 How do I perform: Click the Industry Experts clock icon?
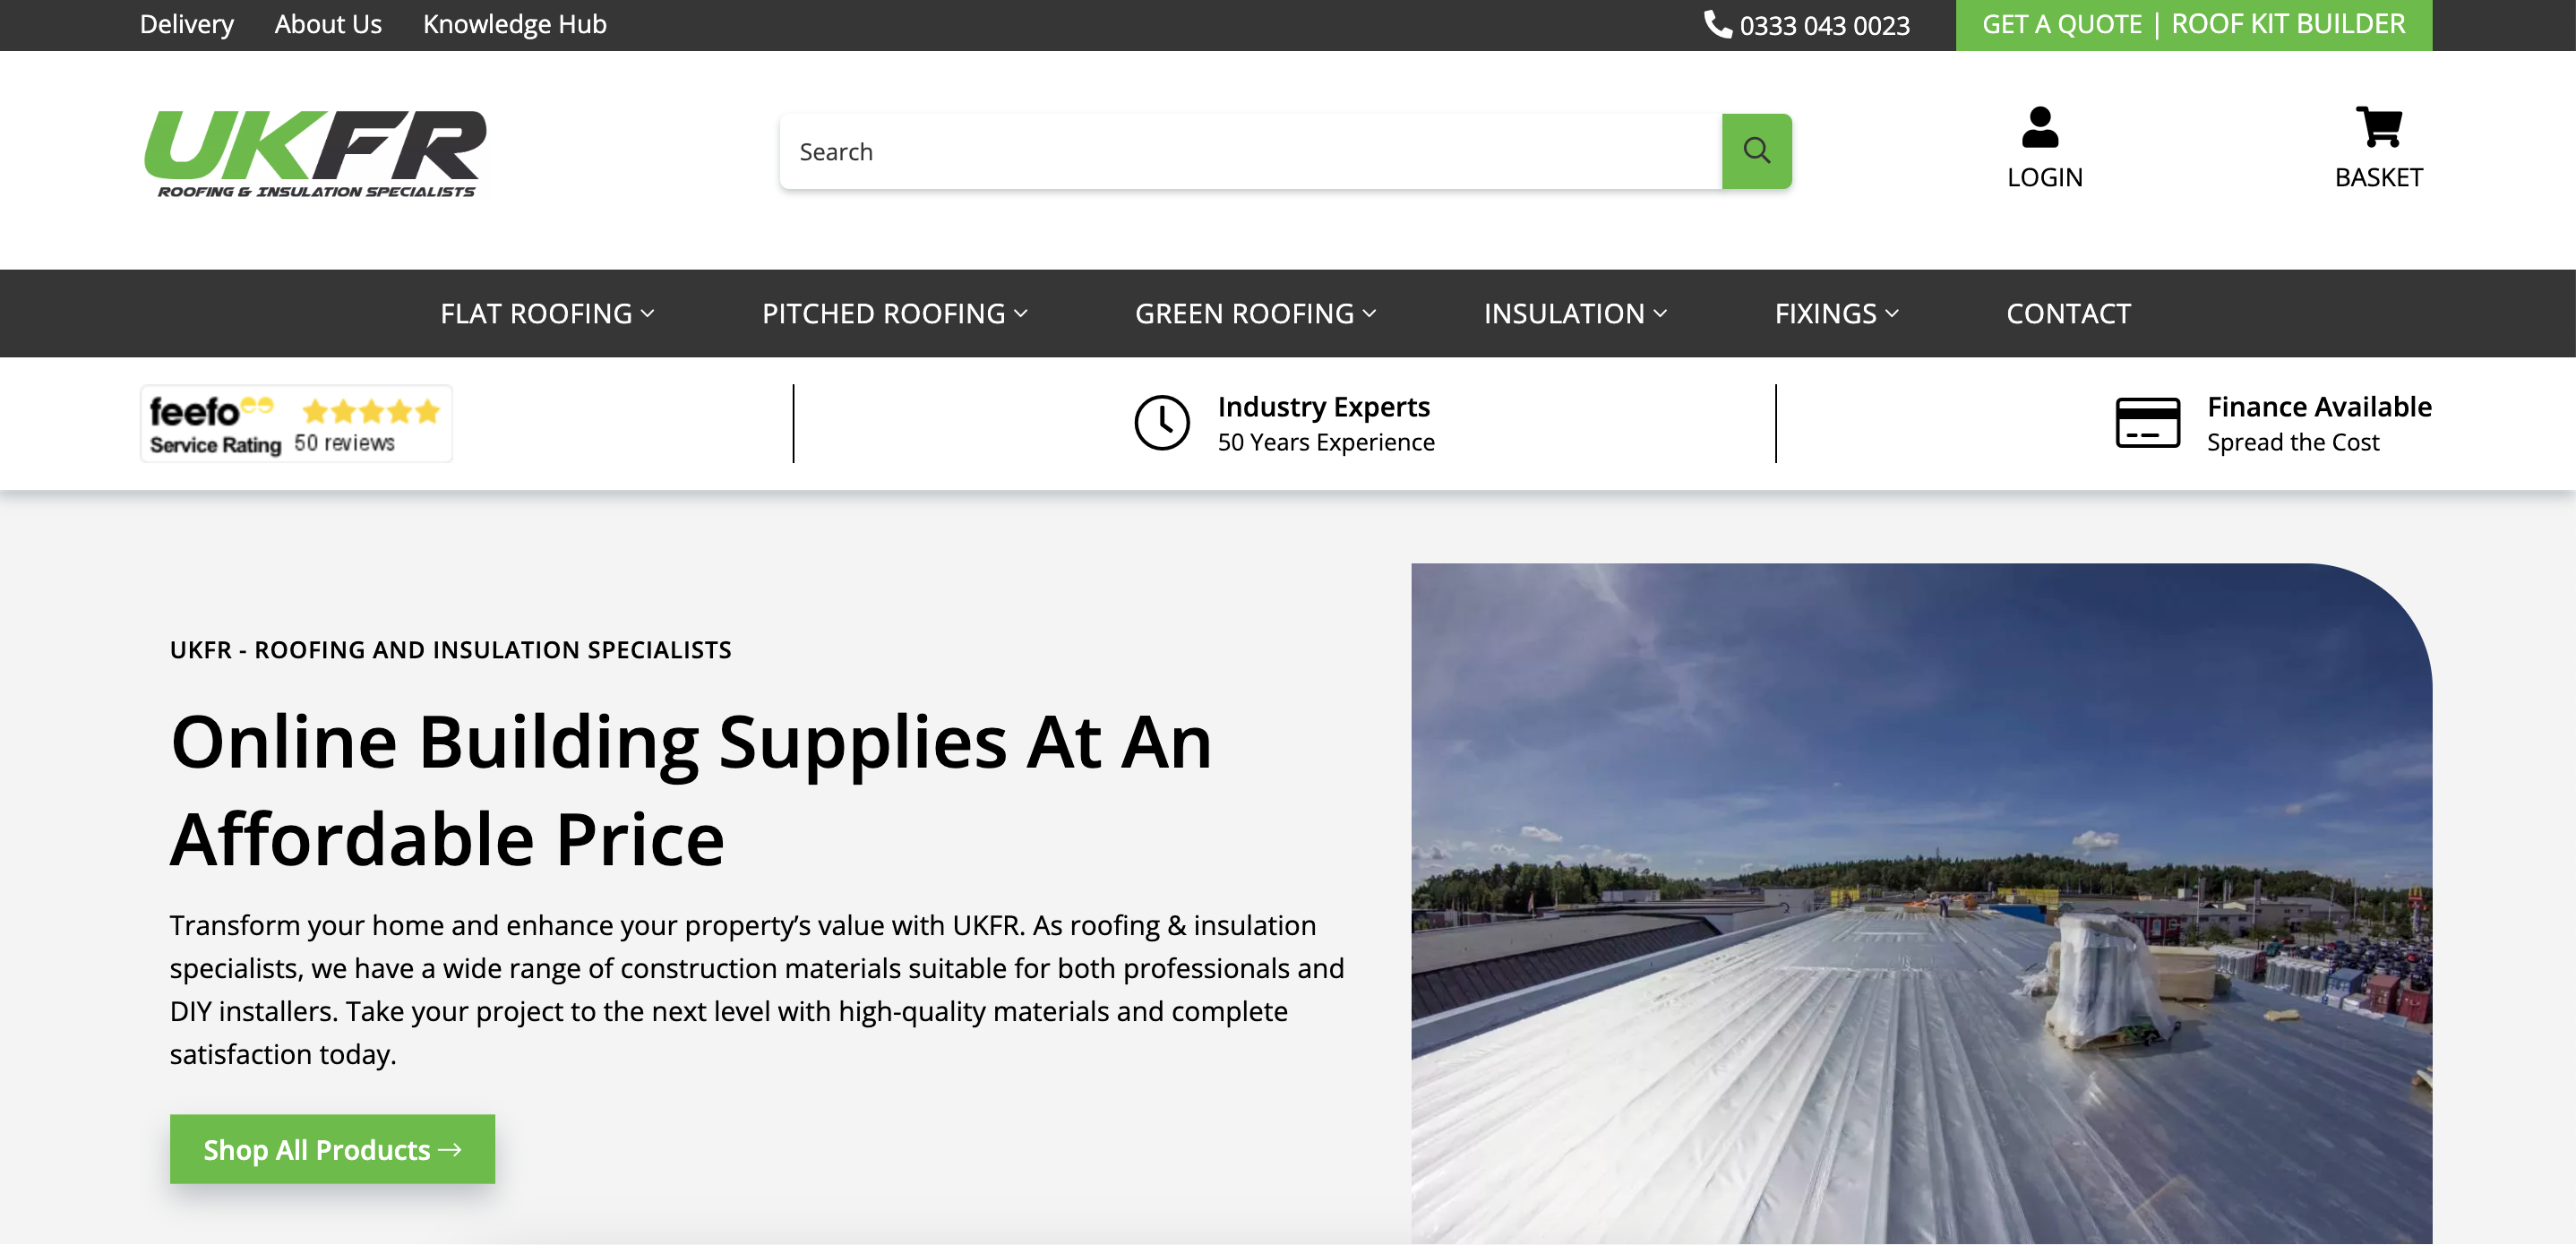tap(1161, 423)
